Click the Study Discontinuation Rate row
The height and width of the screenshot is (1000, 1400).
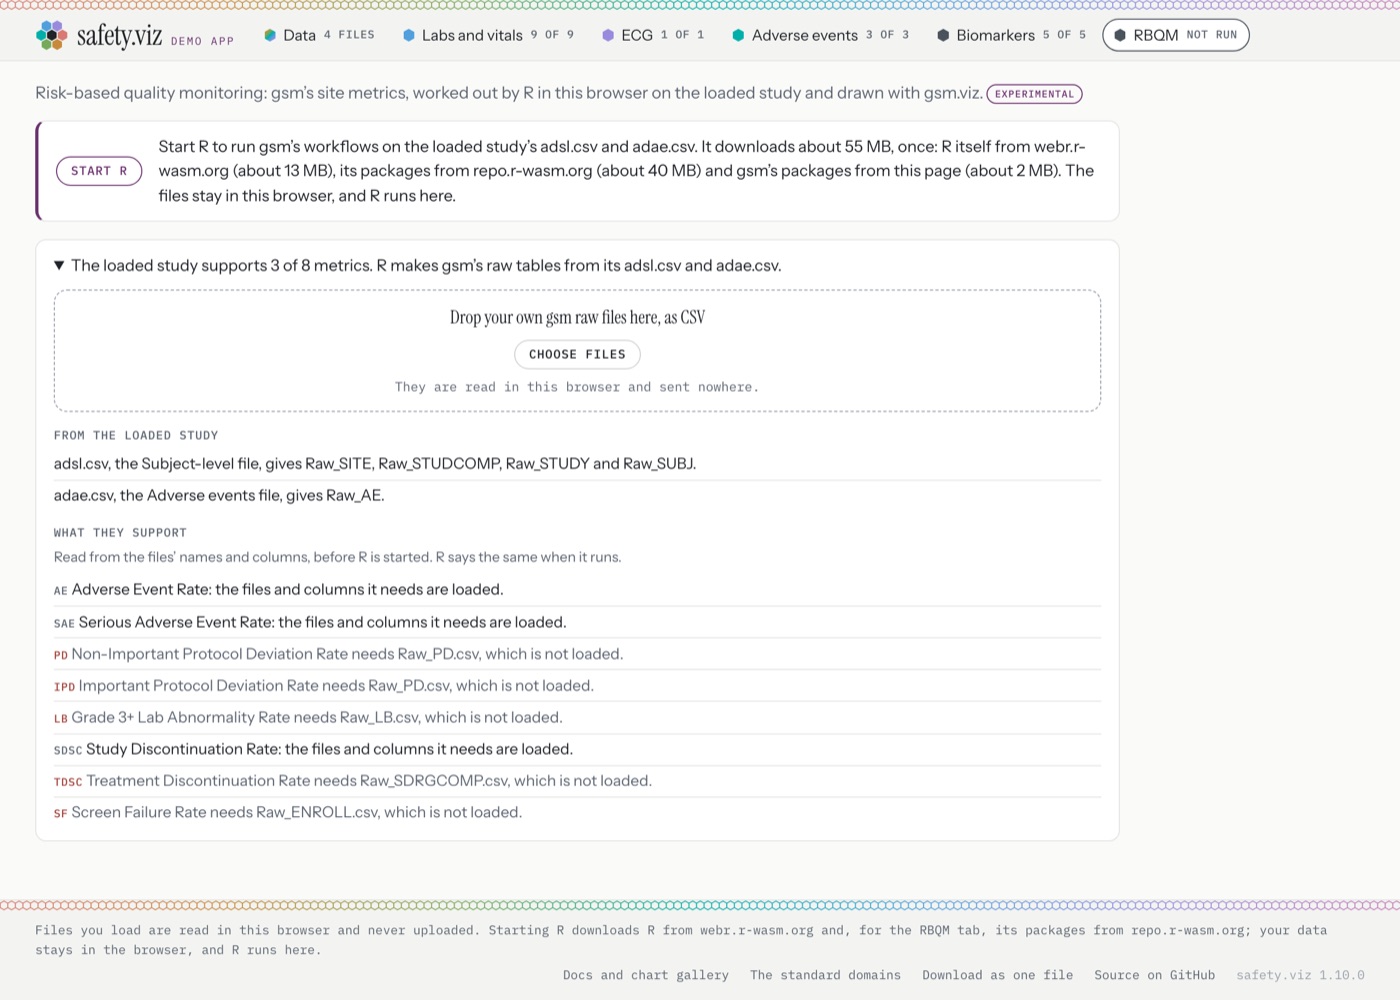tap(577, 749)
